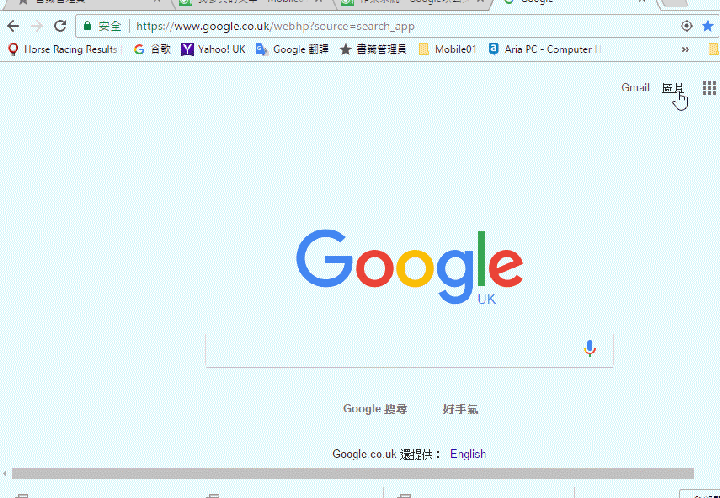Open the Mobile01 bookmark folder

(x=448, y=49)
